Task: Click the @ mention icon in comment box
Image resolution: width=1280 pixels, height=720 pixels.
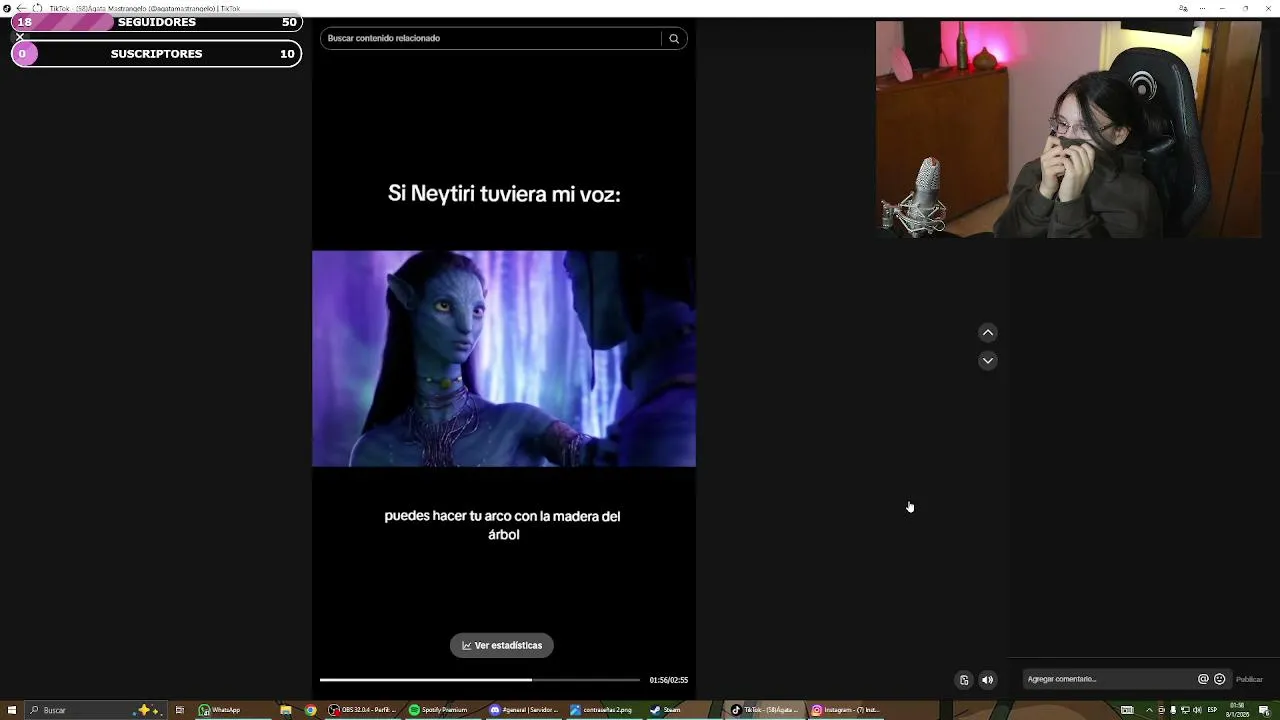Action: (x=1203, y=679)
